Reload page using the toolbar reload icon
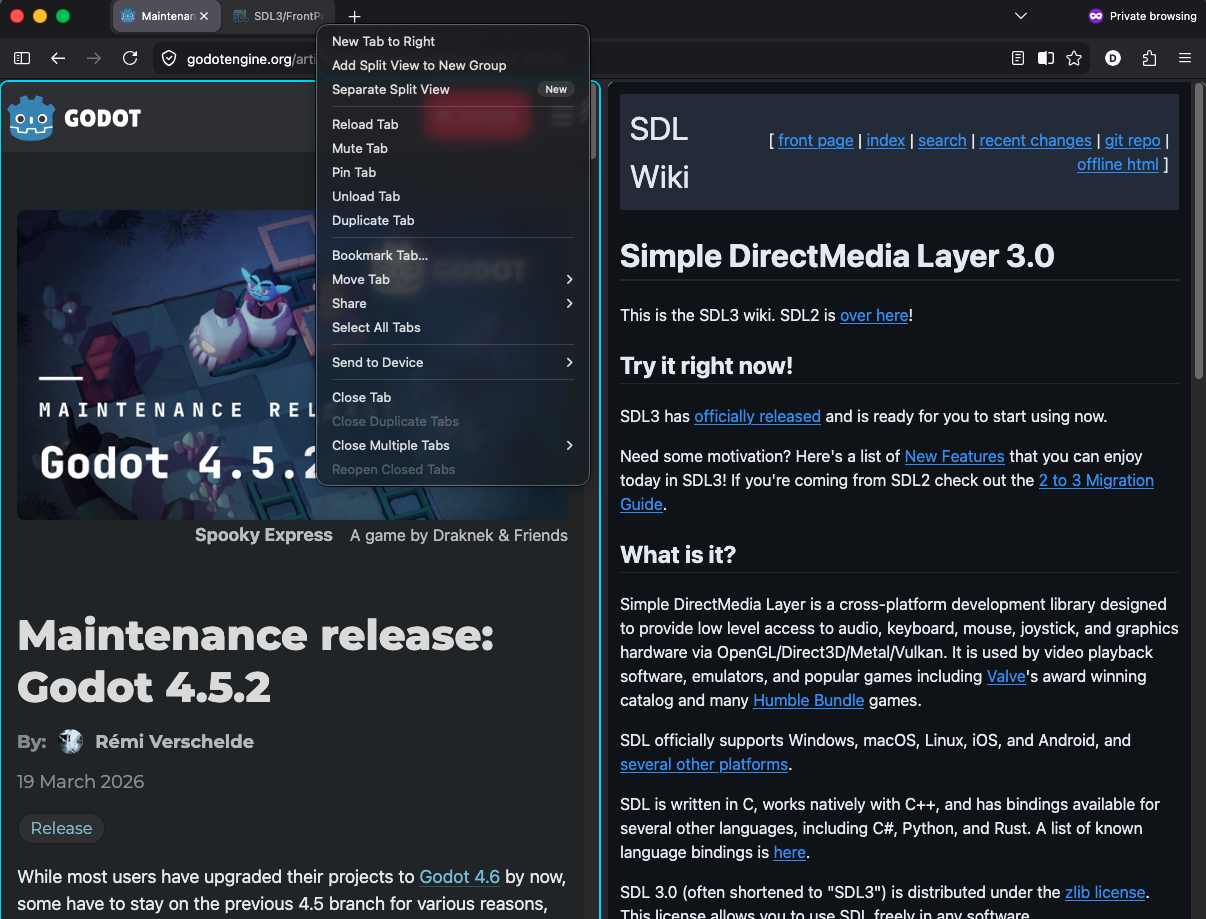 click(130, 59)
